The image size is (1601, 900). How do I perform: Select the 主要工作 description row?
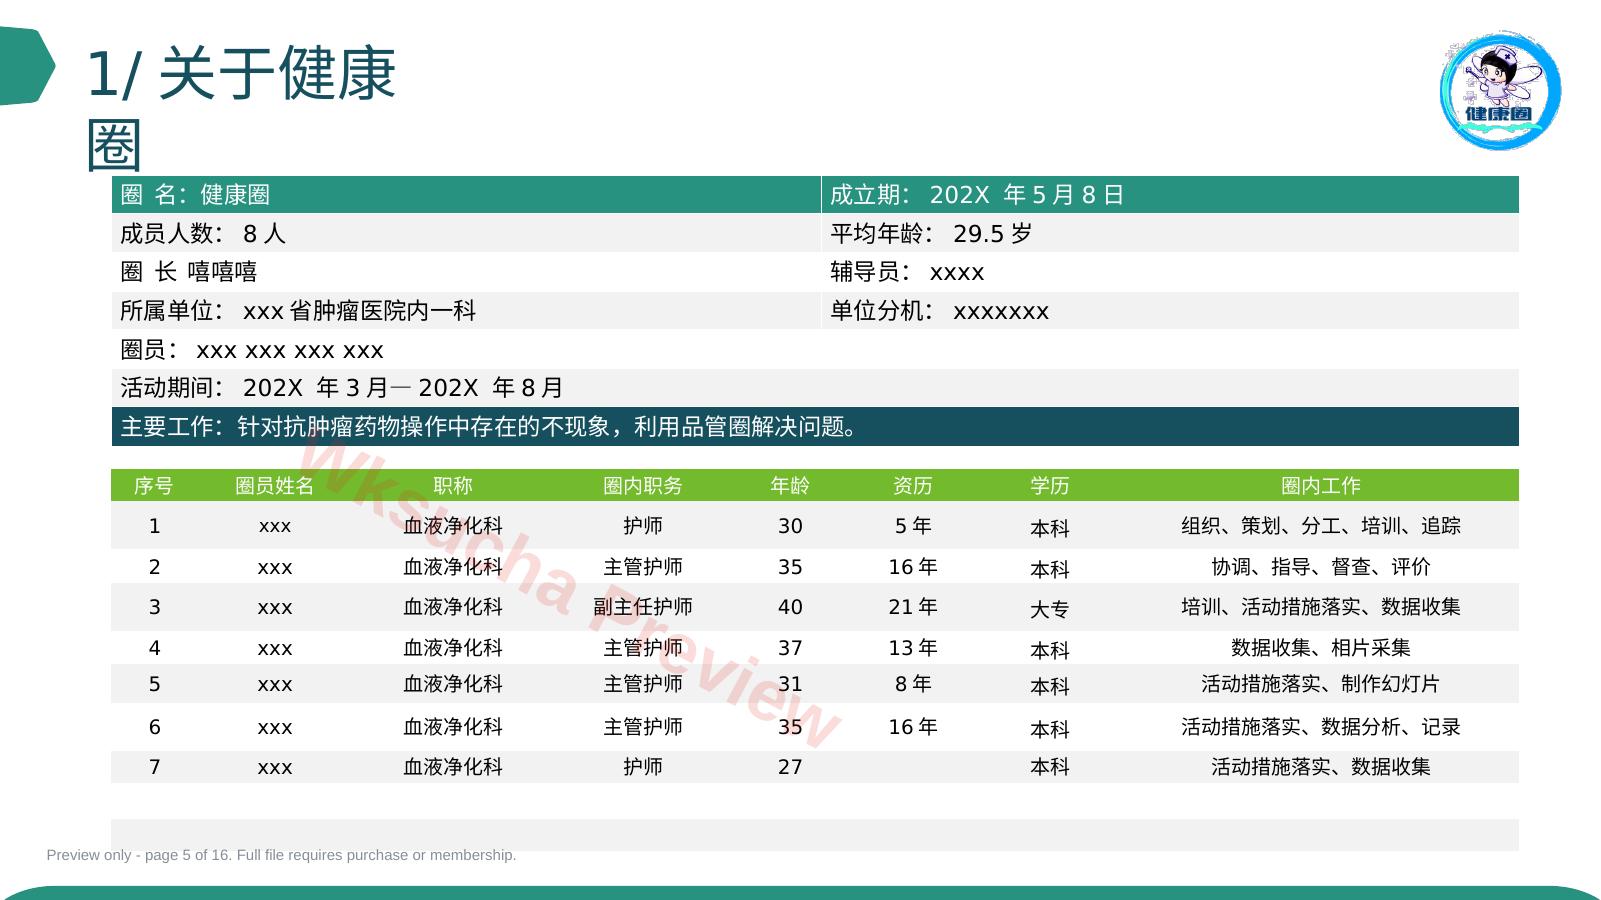(x=815, y=427)
